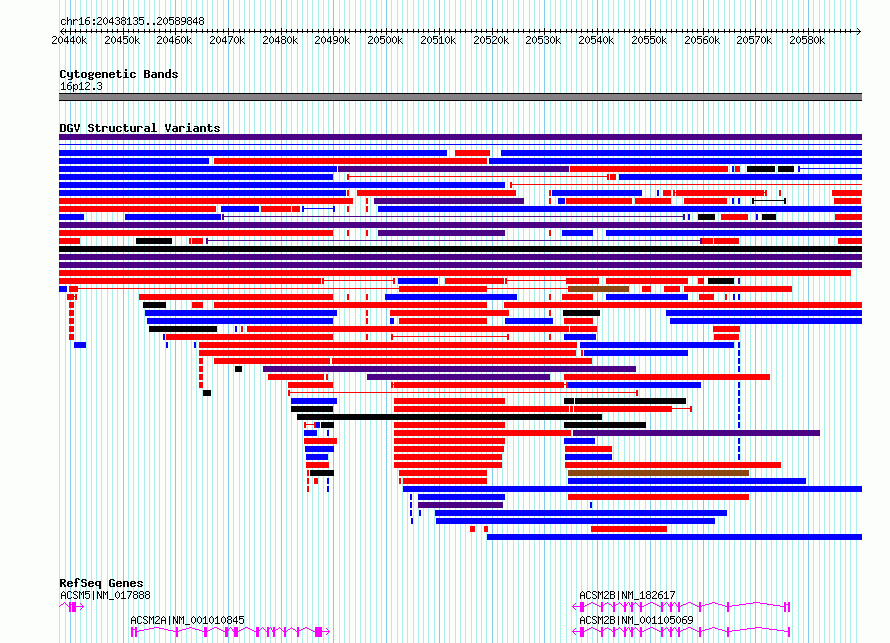Click the 16p12.3 band label

click(x=81, y=86)
